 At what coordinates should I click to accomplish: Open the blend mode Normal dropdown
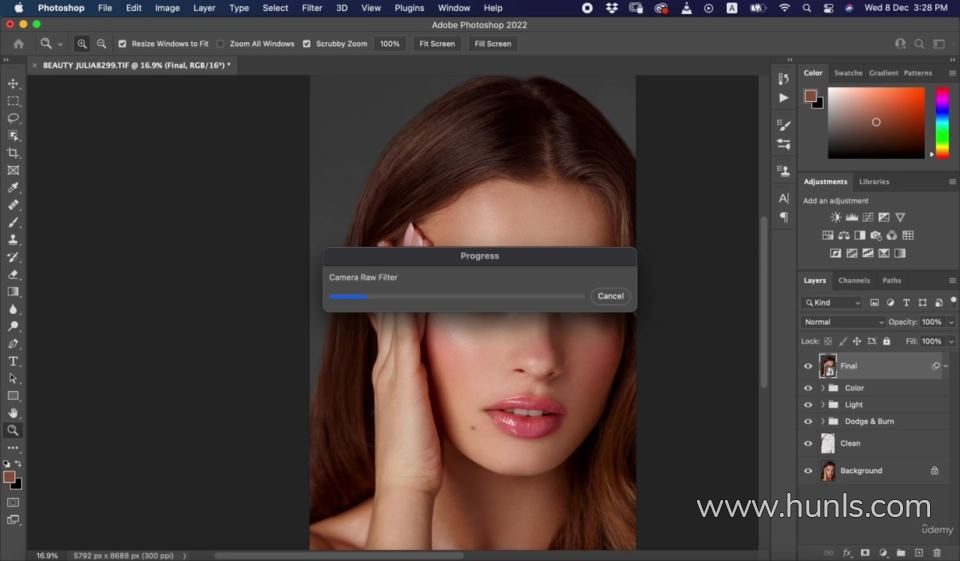coord(843,322)
